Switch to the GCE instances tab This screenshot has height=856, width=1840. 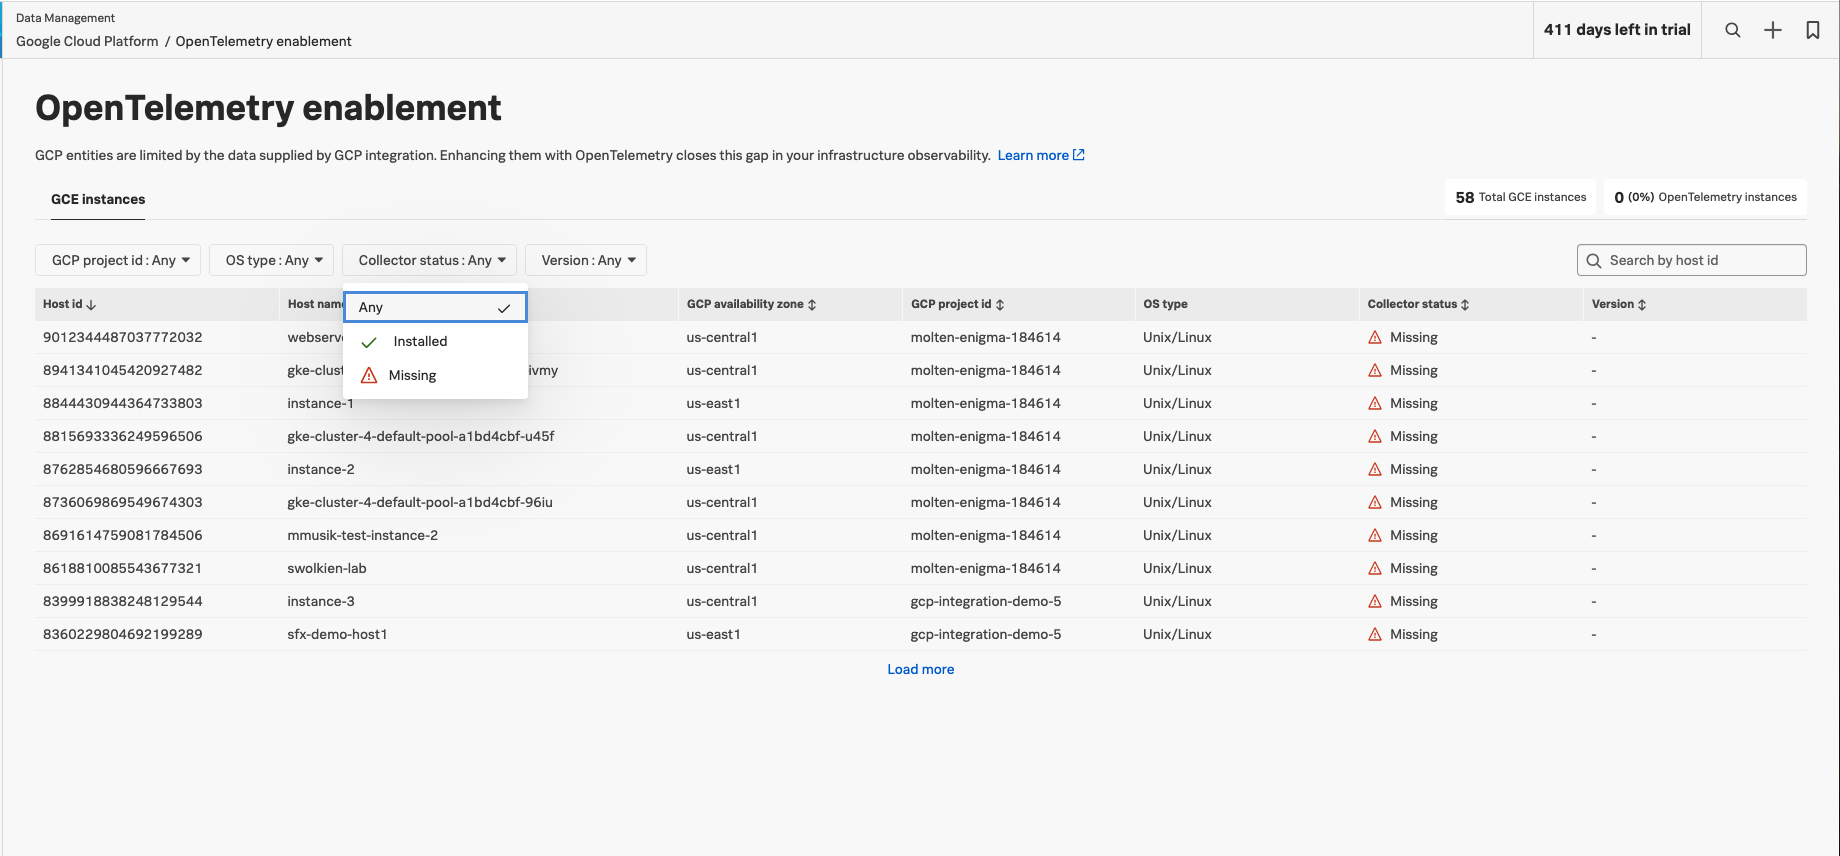(x=98, y=199)
